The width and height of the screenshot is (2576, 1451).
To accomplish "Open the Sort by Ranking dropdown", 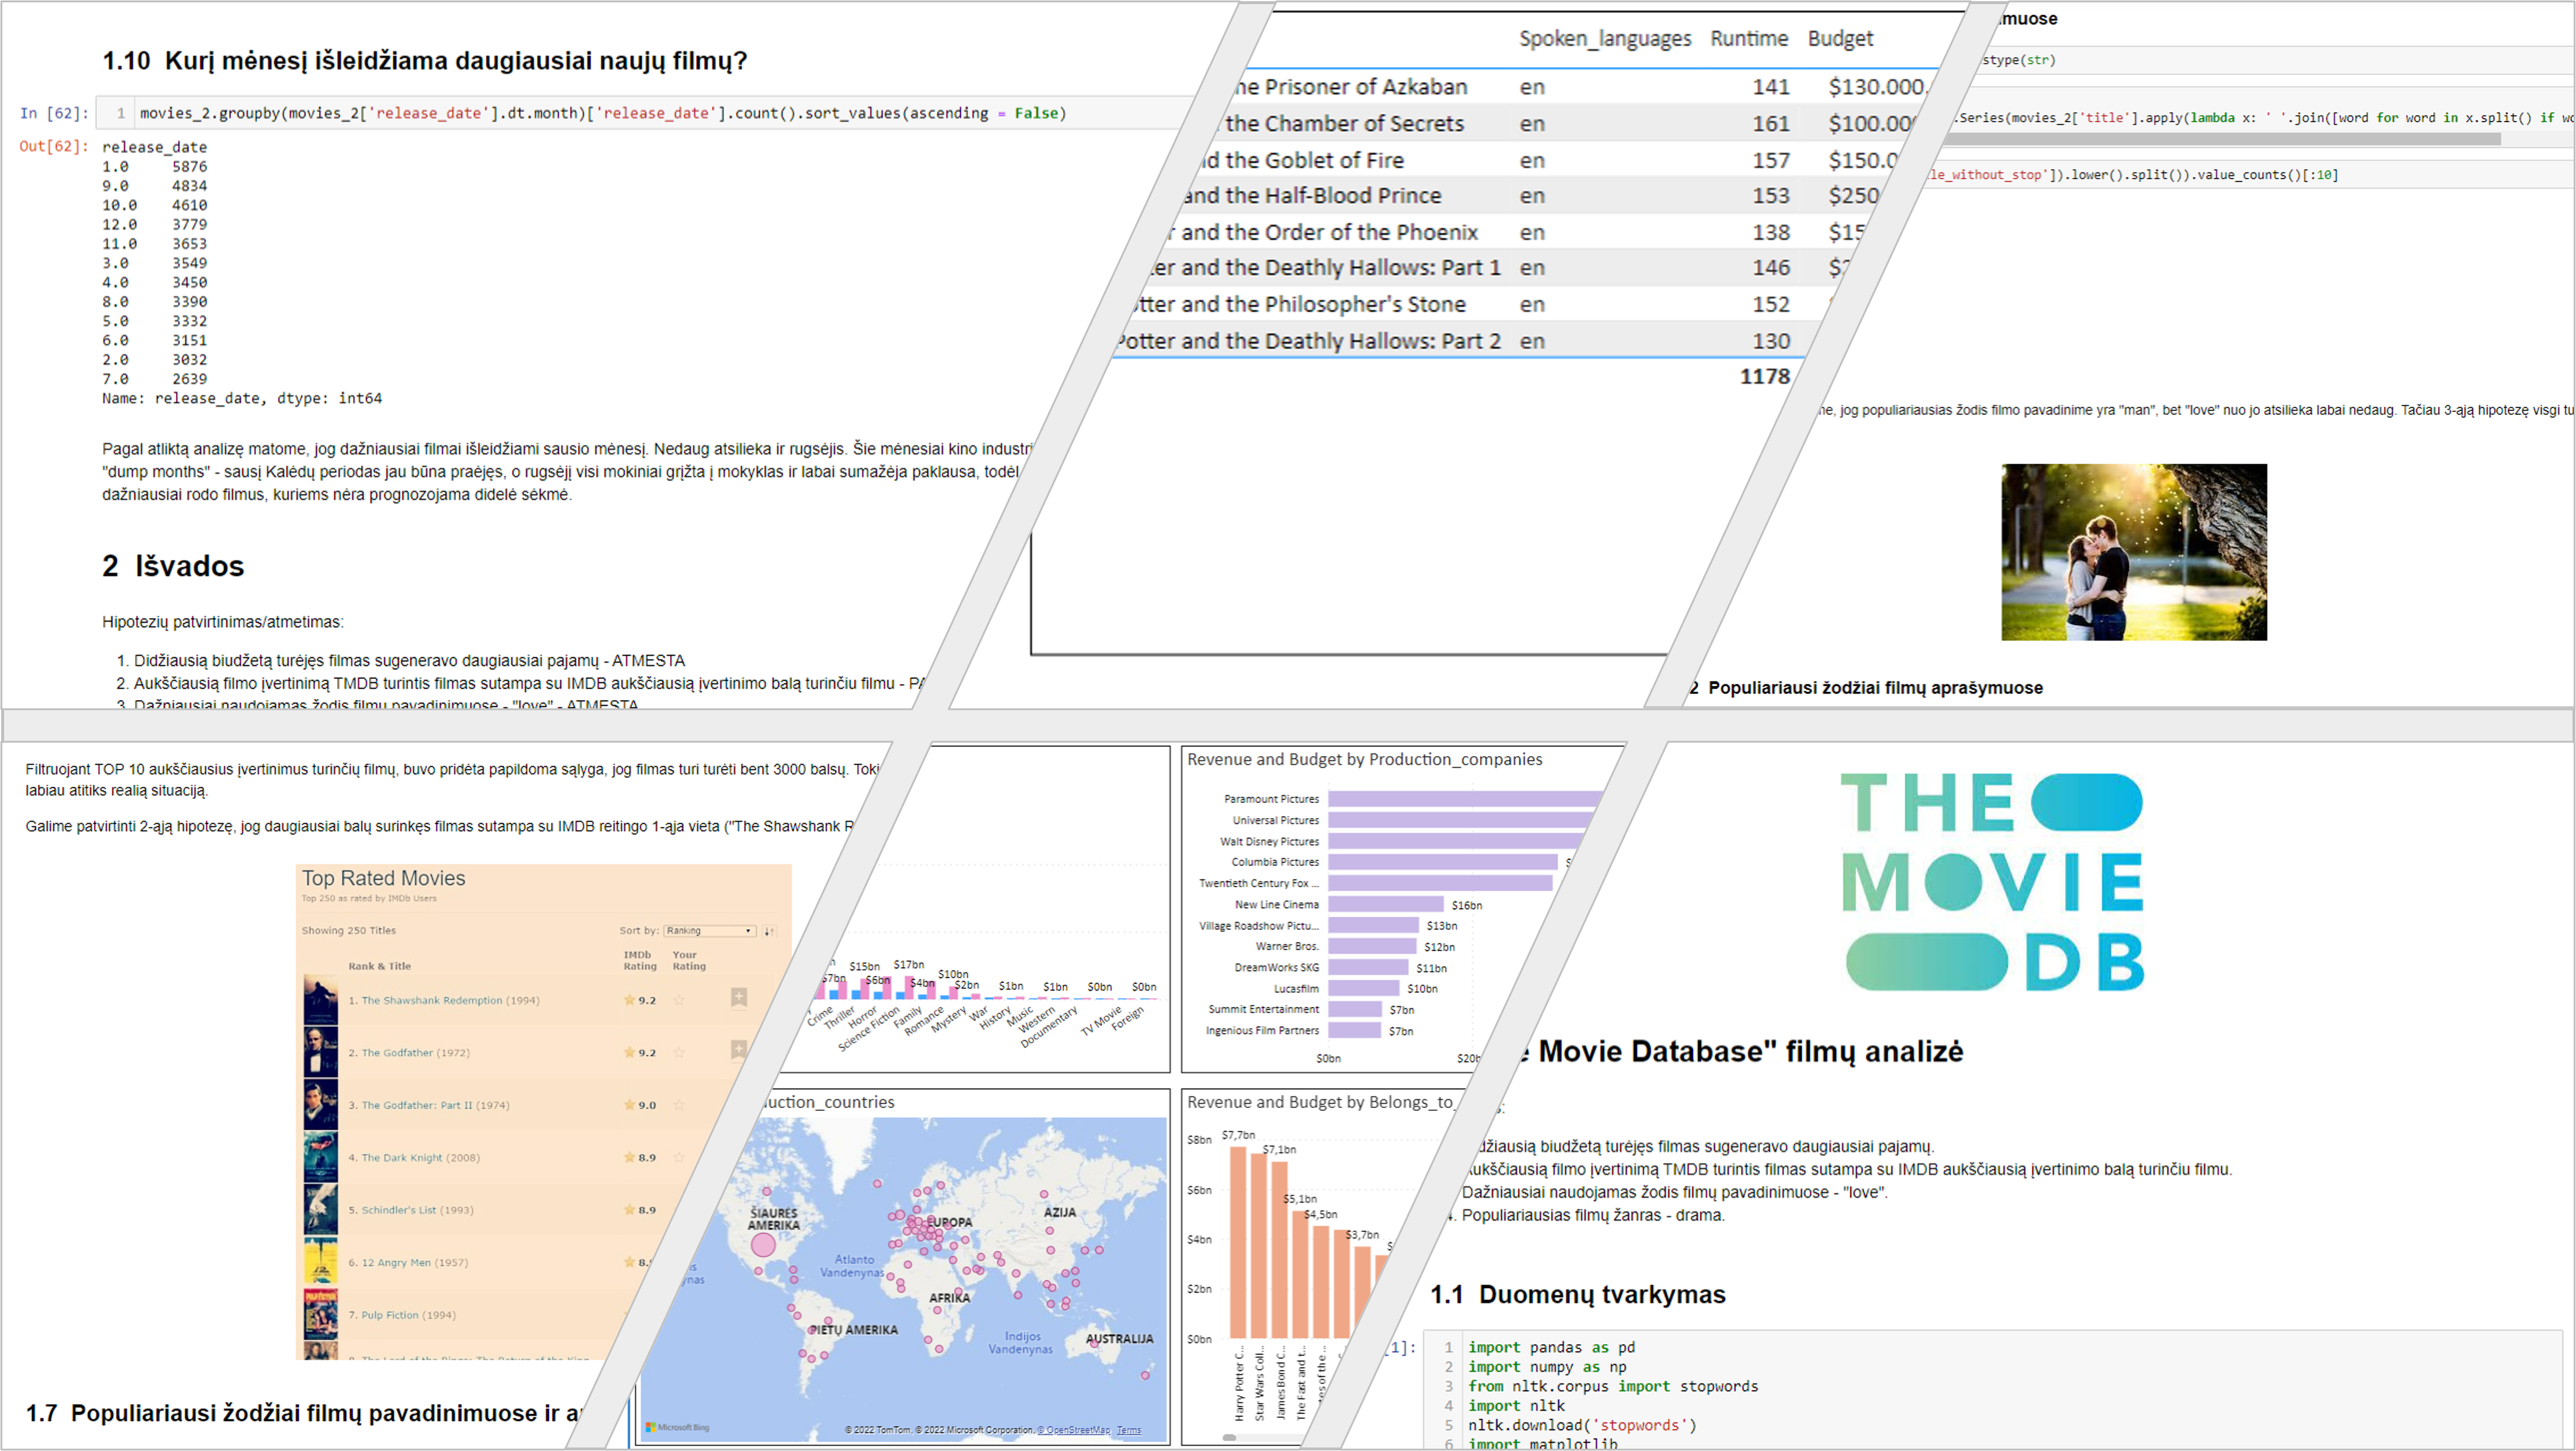I will [709, 931].
